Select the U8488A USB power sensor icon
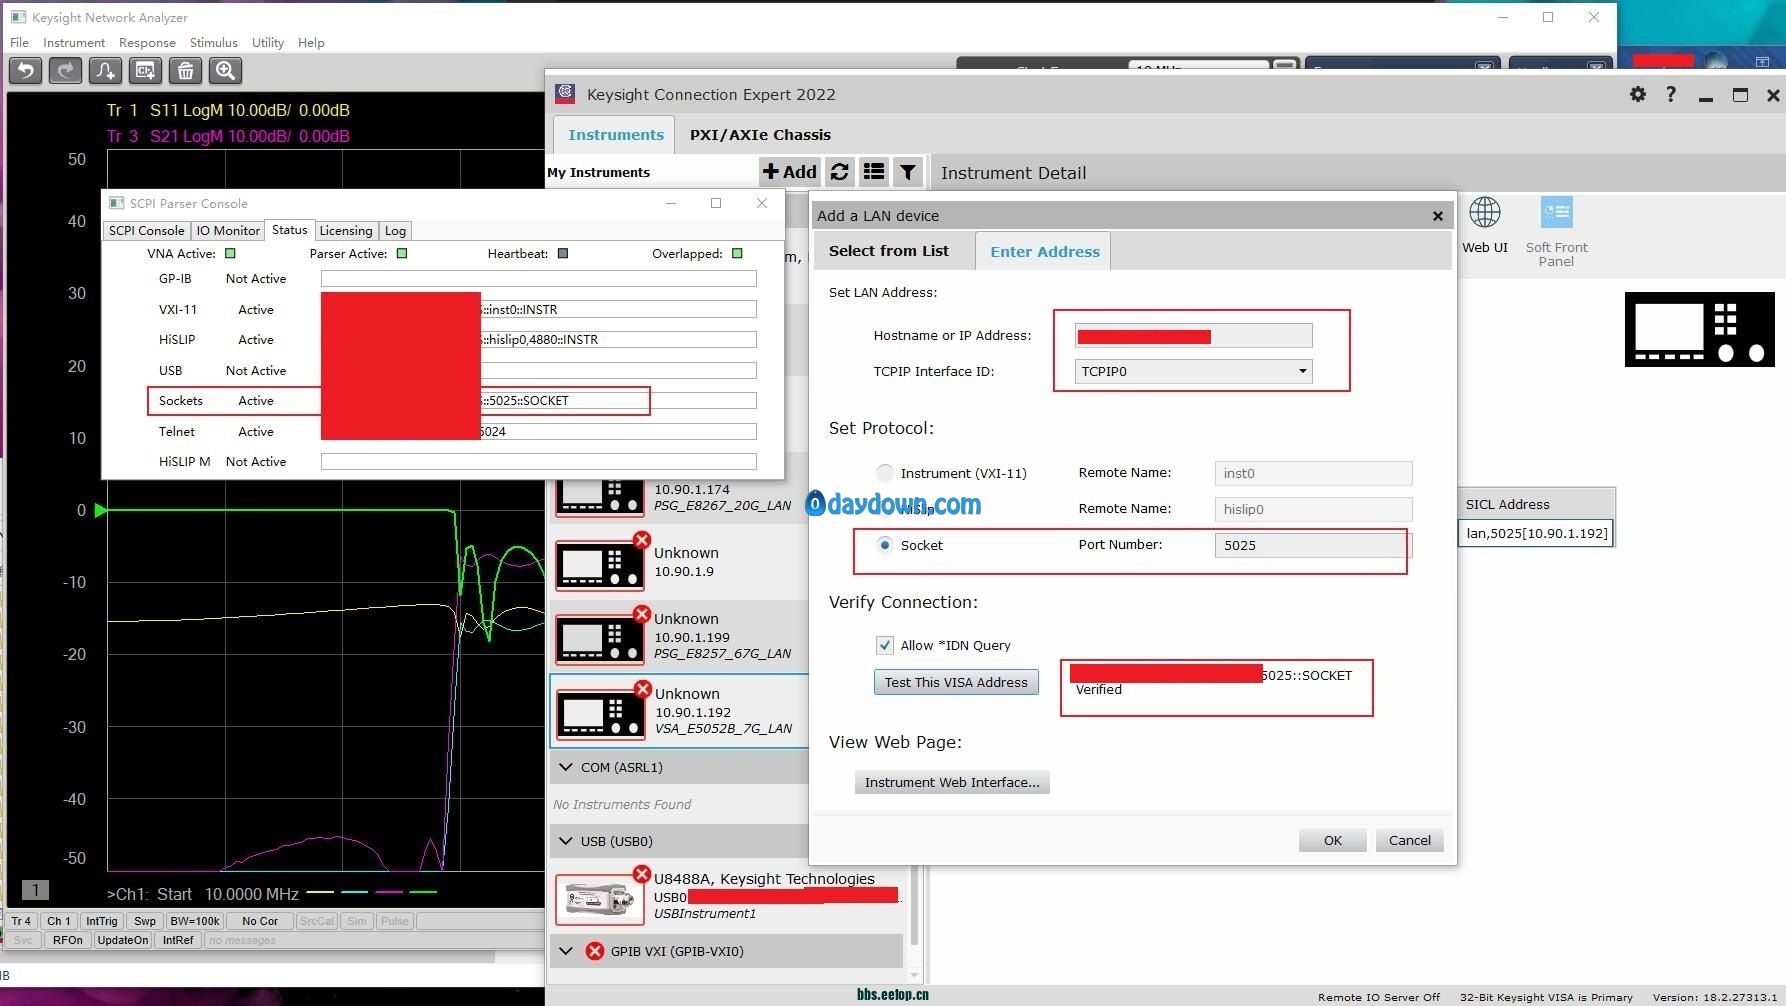 [599, 898]
